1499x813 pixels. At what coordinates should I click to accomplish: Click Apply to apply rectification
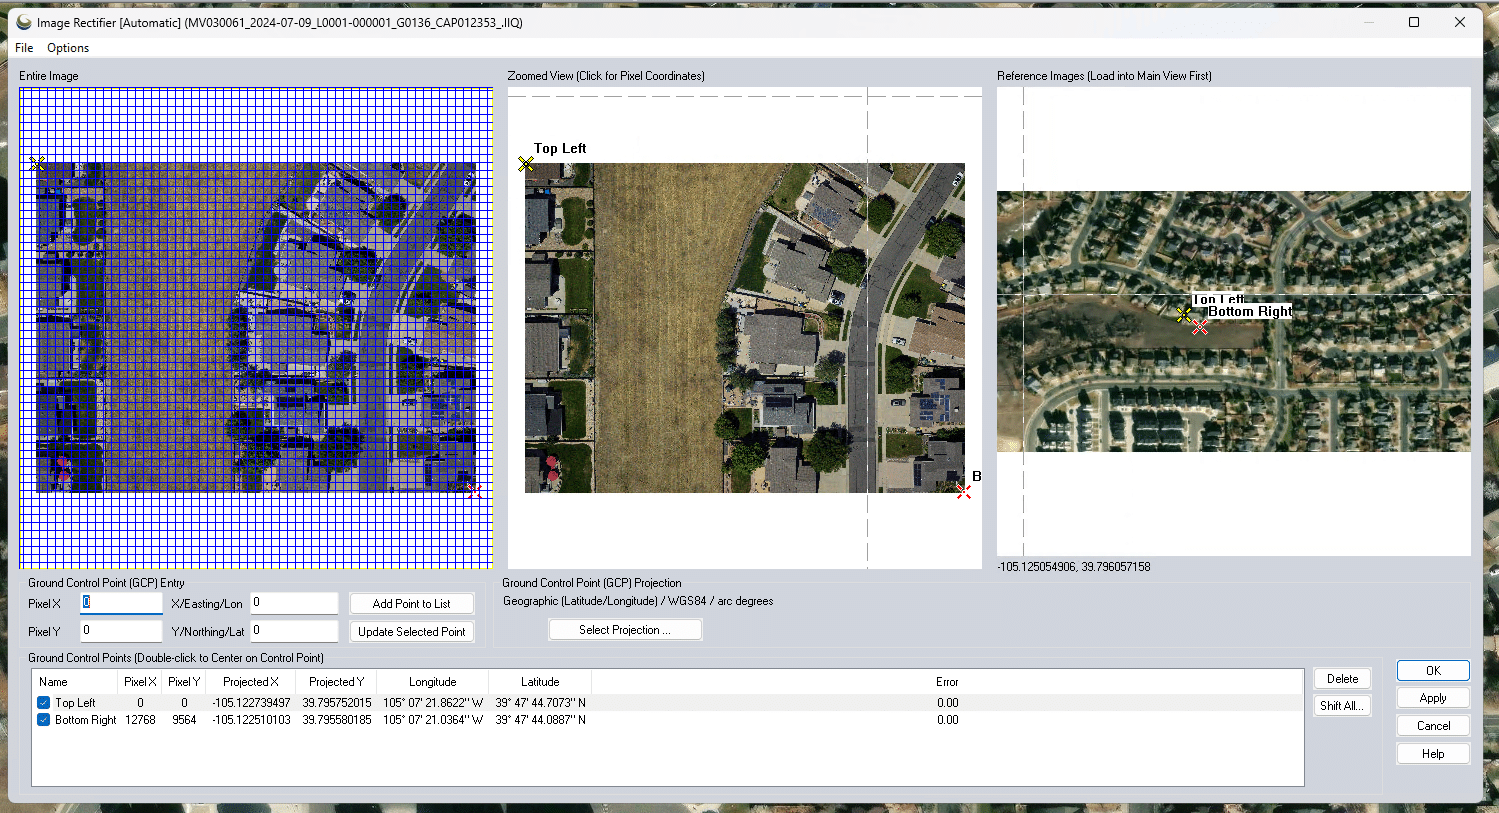point(1432,698)
